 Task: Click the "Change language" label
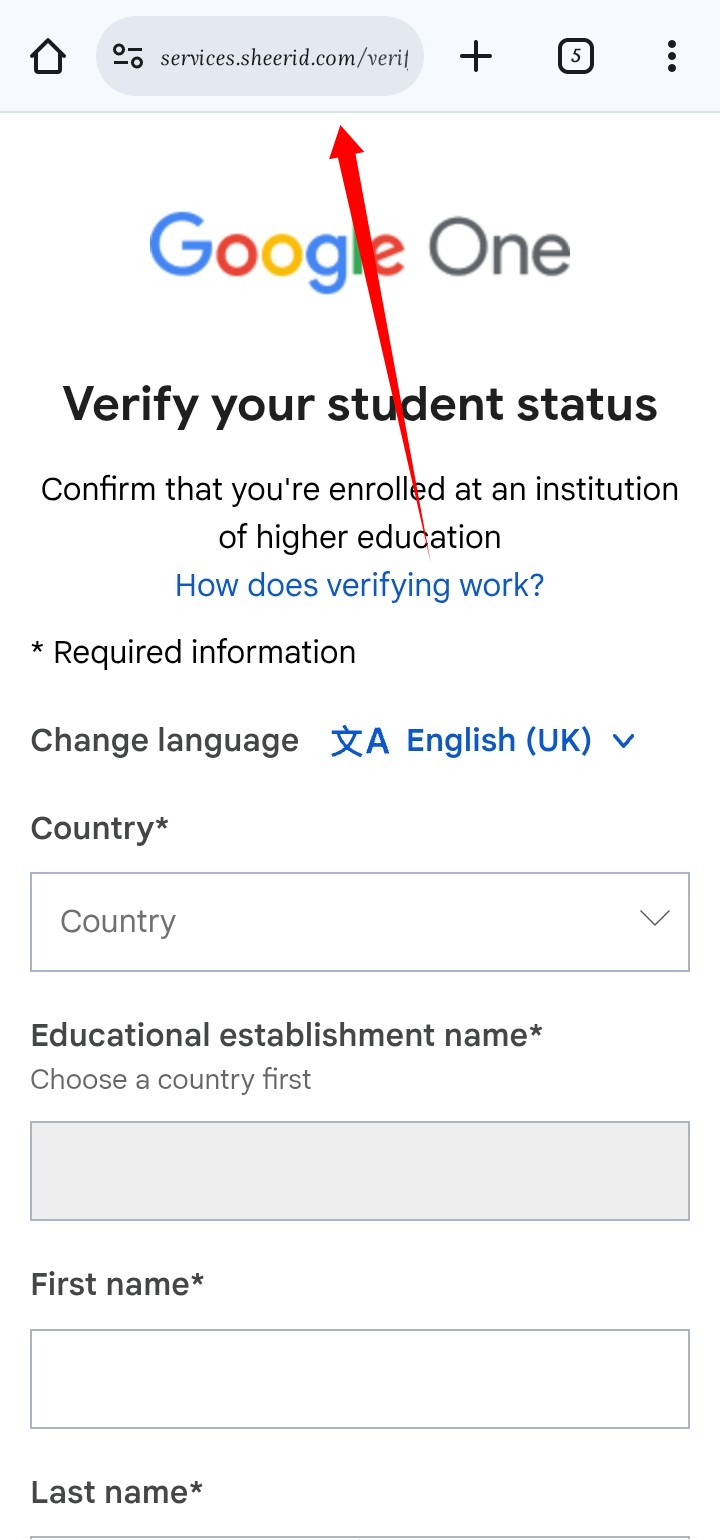[165, 741]
